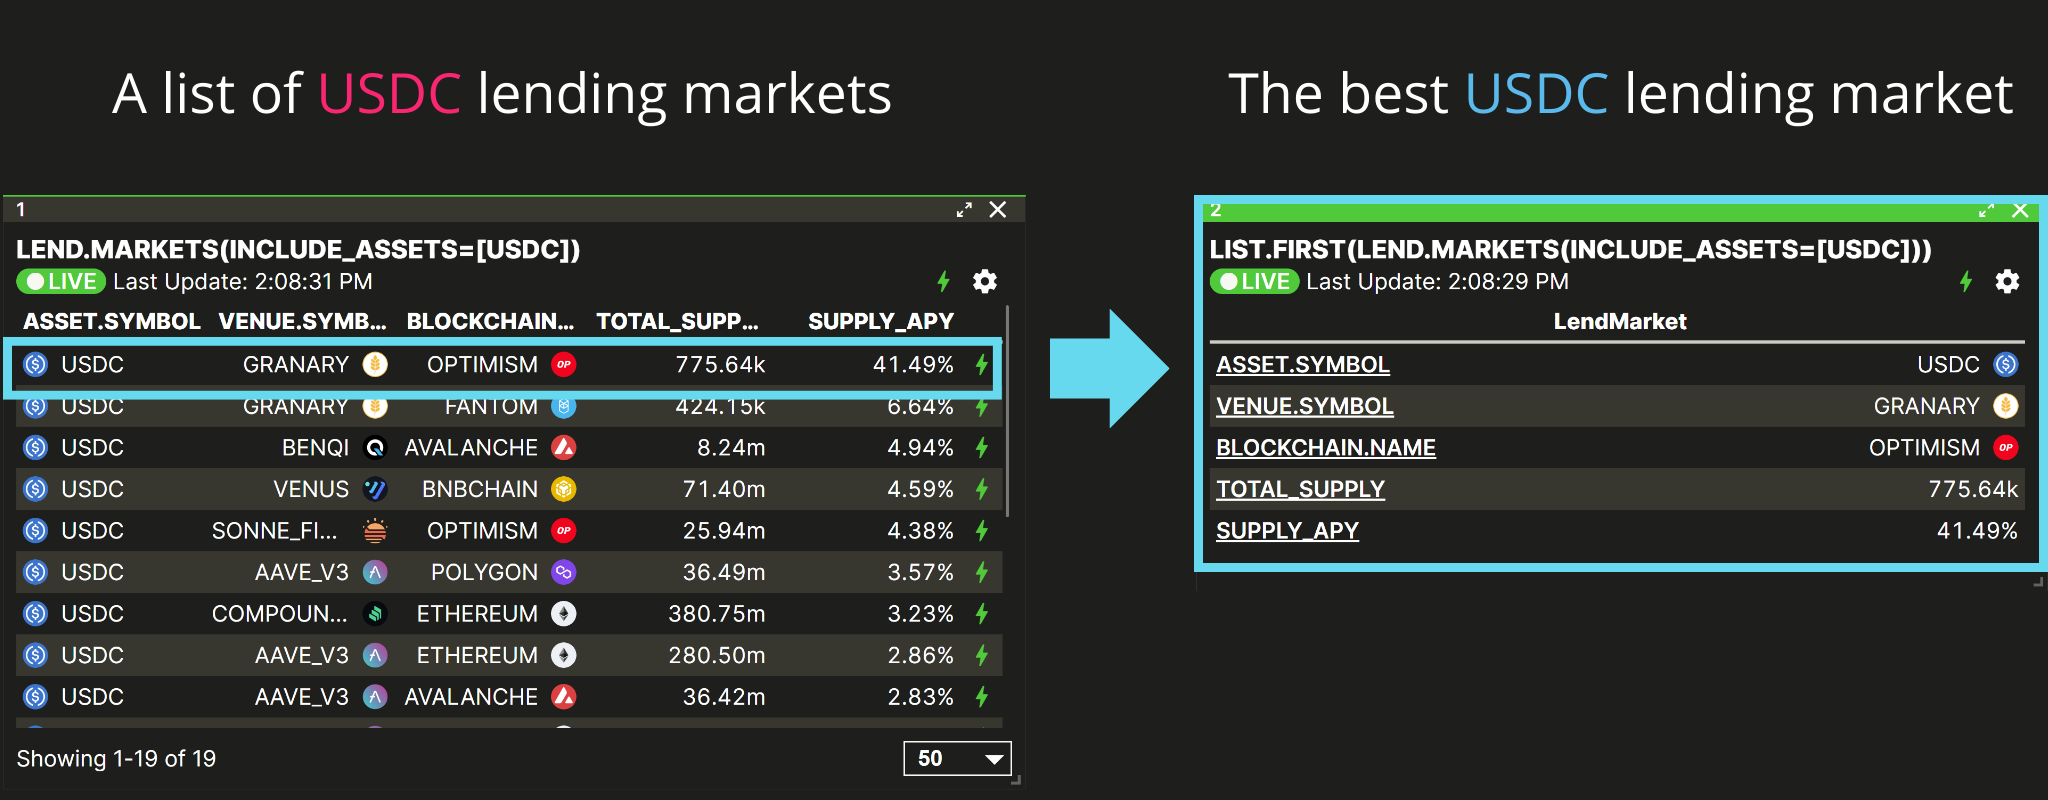Select the SONNE_FI... venue cell

(275, 531)
